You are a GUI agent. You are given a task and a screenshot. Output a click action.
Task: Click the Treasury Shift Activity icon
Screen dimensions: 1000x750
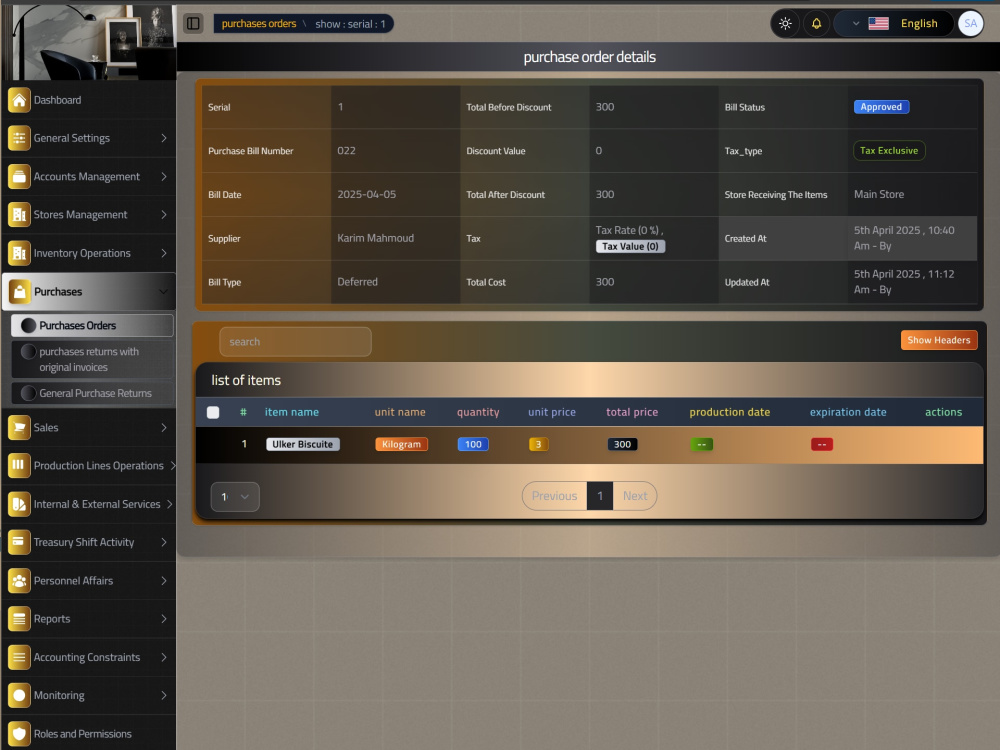pos(19,542)
